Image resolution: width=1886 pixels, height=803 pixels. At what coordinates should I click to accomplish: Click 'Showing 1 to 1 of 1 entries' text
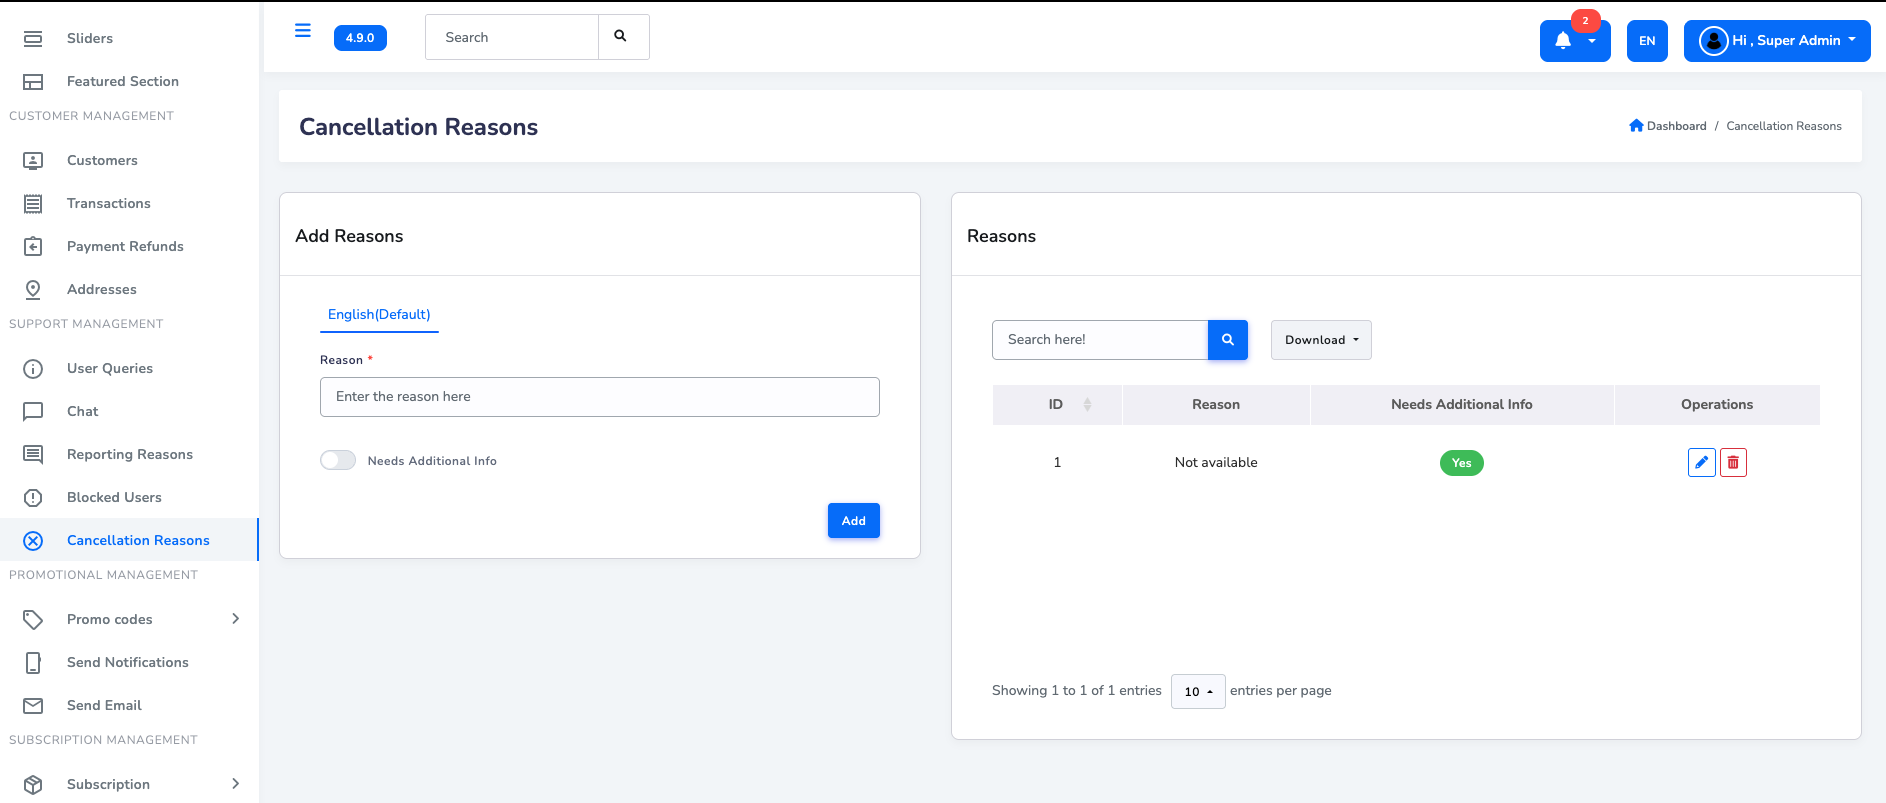point(1077,691)
